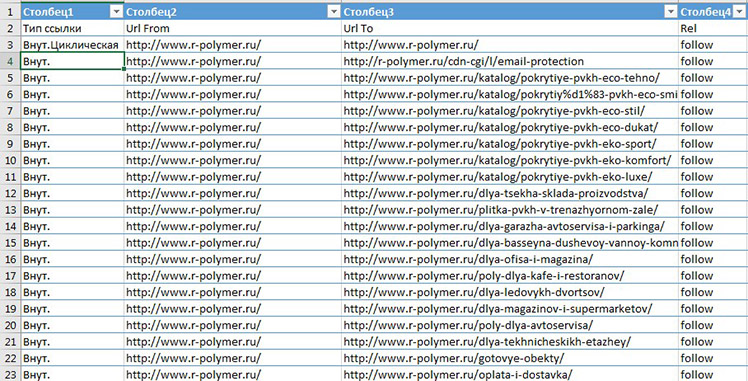Open the Столбец1 filter dropdown
The height and width of the screenshot is (381, 748).
pos(117,12)
